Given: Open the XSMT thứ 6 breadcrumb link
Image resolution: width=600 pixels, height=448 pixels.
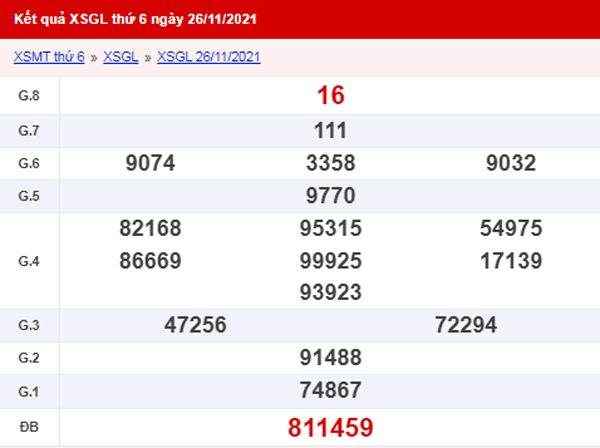Looking at the screenshot, I should tap(49, 57).
